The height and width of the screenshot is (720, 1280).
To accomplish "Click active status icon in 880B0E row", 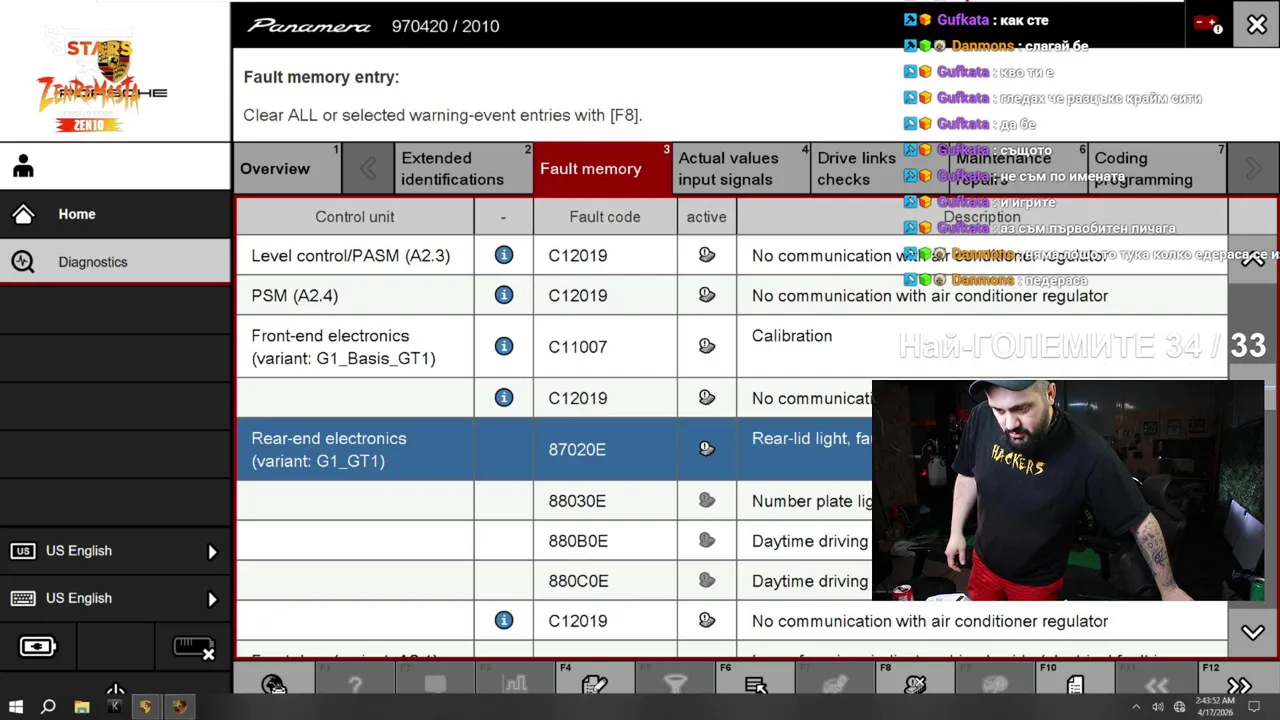I will pyautogui.click(x=707, y=540).
